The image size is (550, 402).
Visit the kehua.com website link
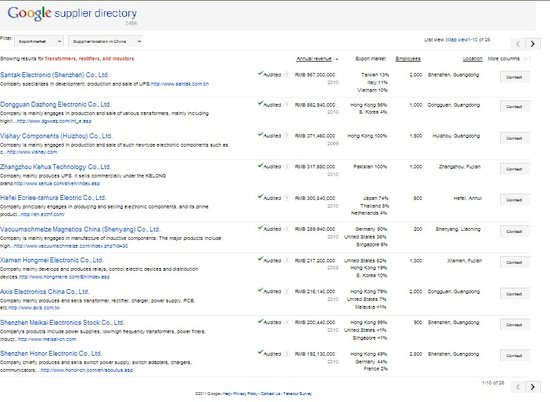tap(57, 183)
